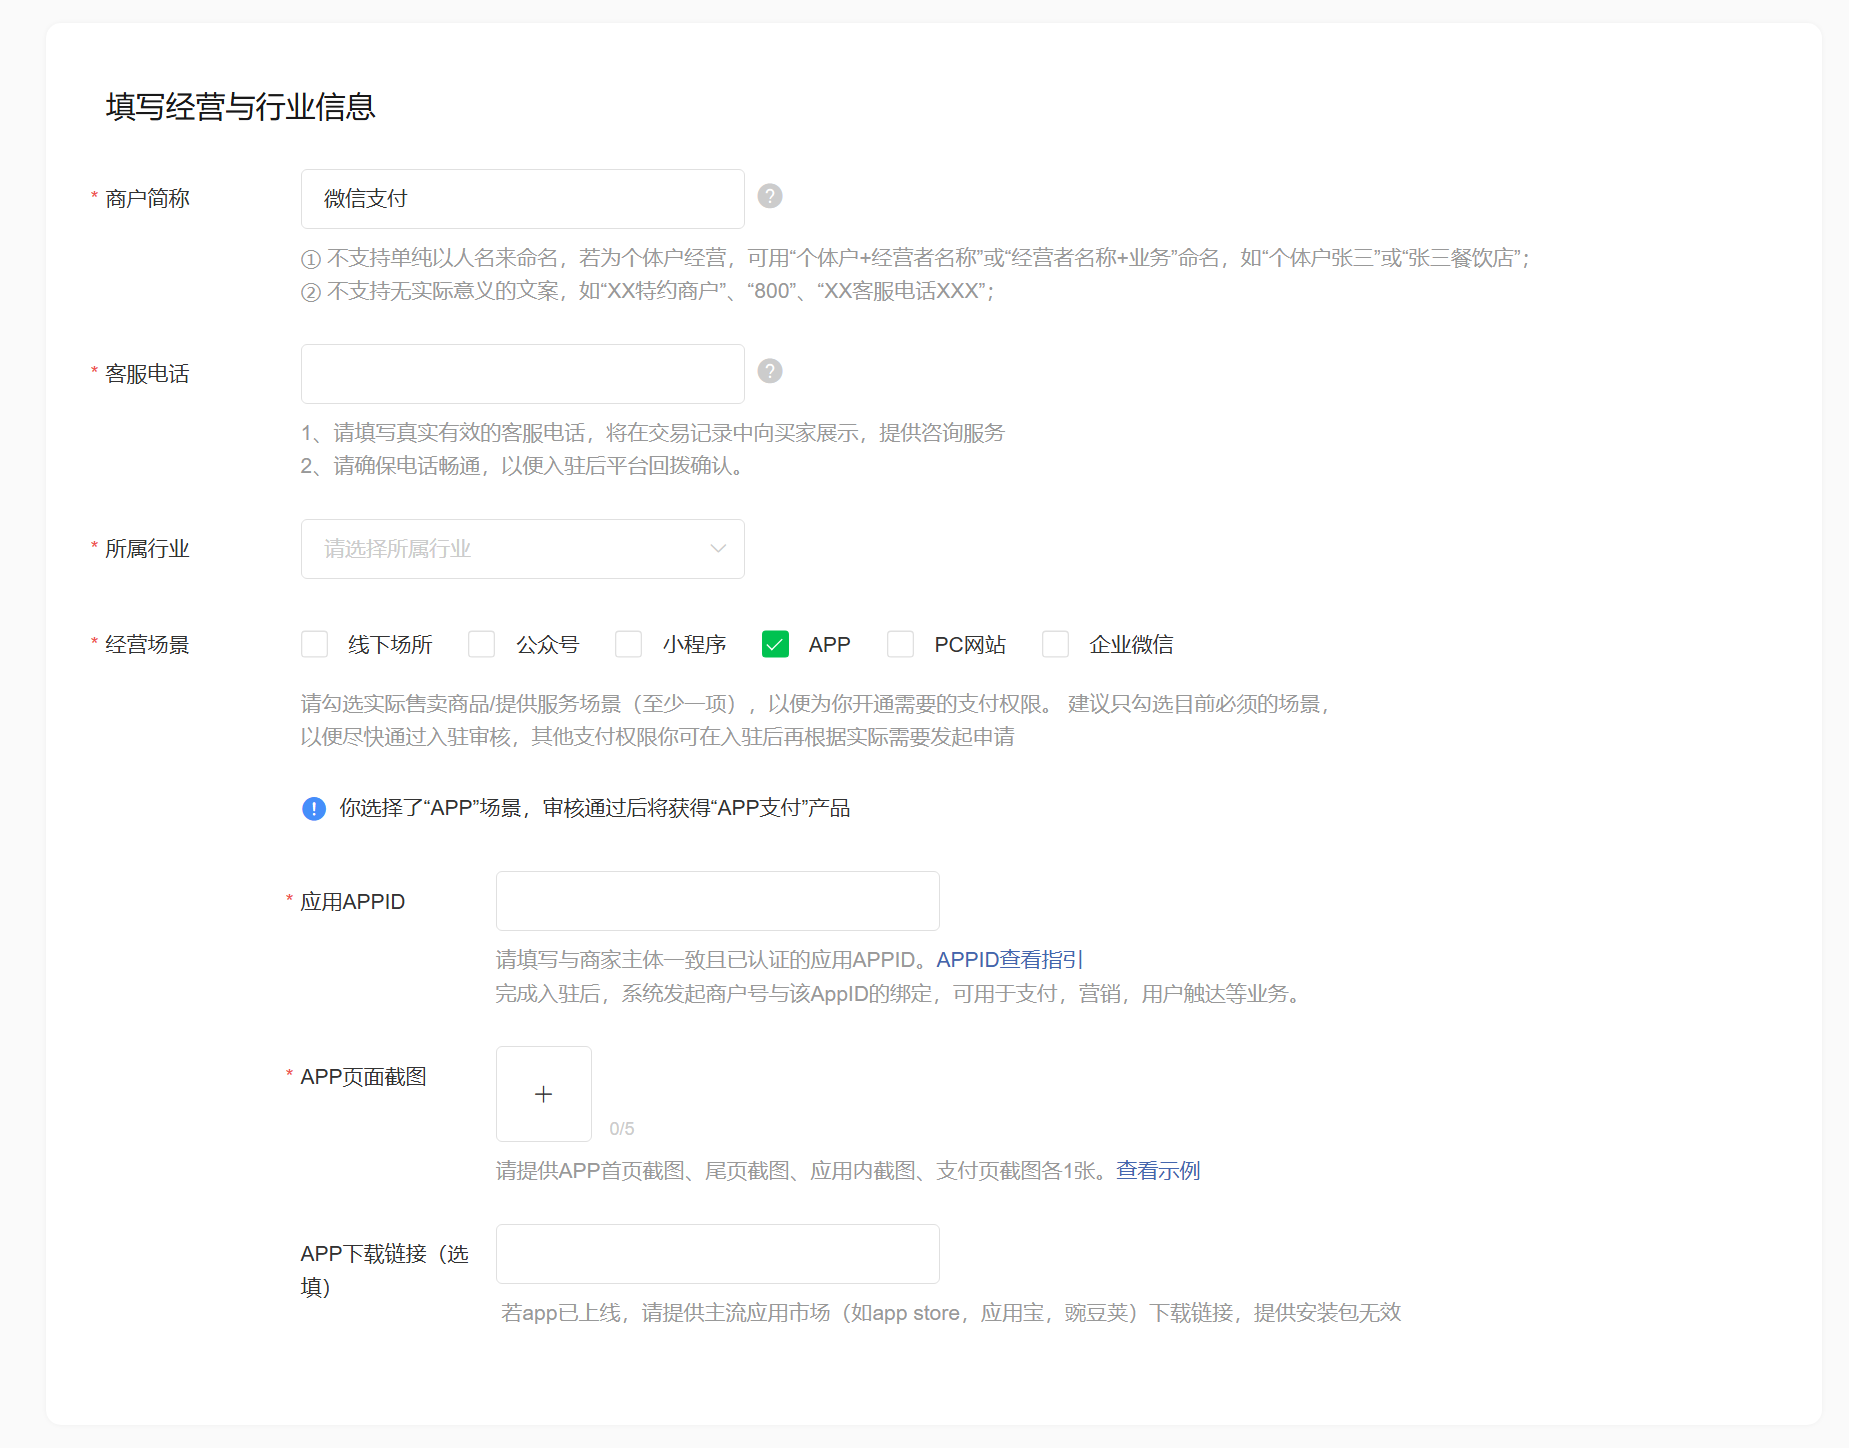Click the 客服电话 label

(x=147, y=374)
